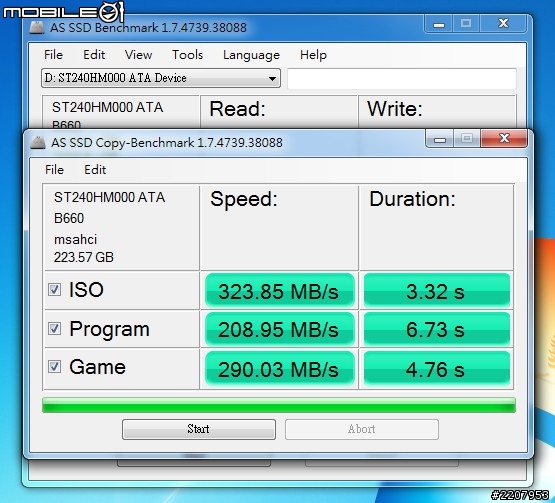555x503 pixels.
Task: Click the B660 firmware text in Copy-Benchmark
Action: tap(69, 218)
